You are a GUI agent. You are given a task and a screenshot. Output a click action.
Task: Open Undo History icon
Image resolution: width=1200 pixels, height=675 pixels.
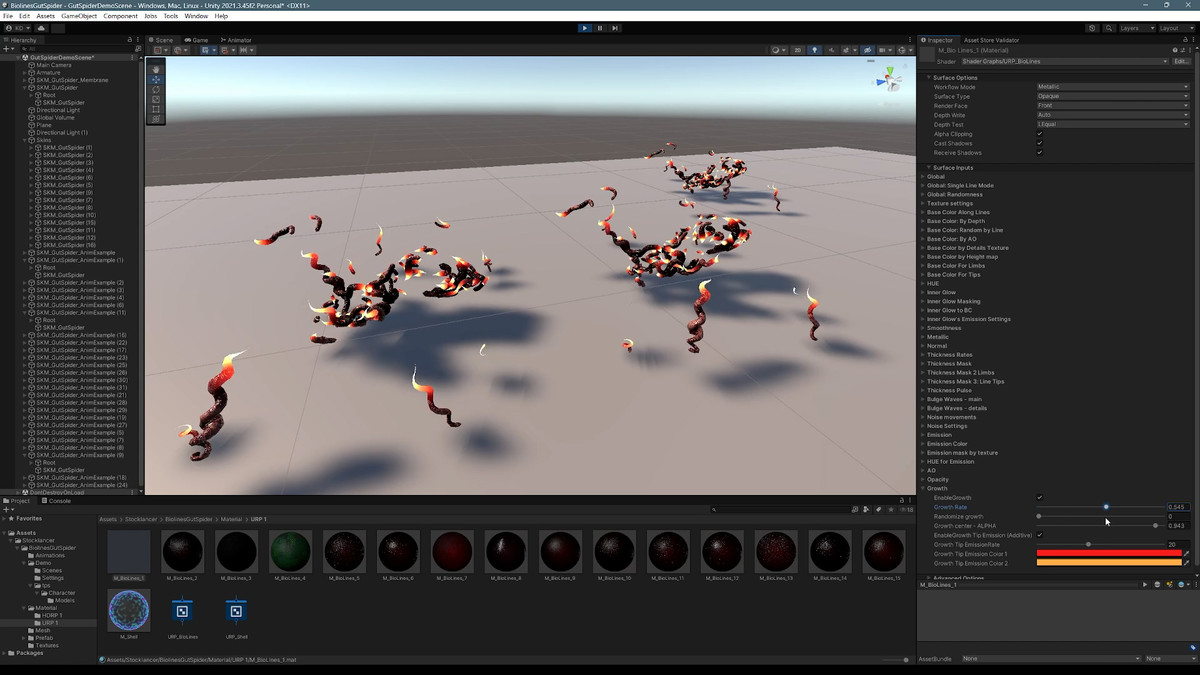(1092, 28)
